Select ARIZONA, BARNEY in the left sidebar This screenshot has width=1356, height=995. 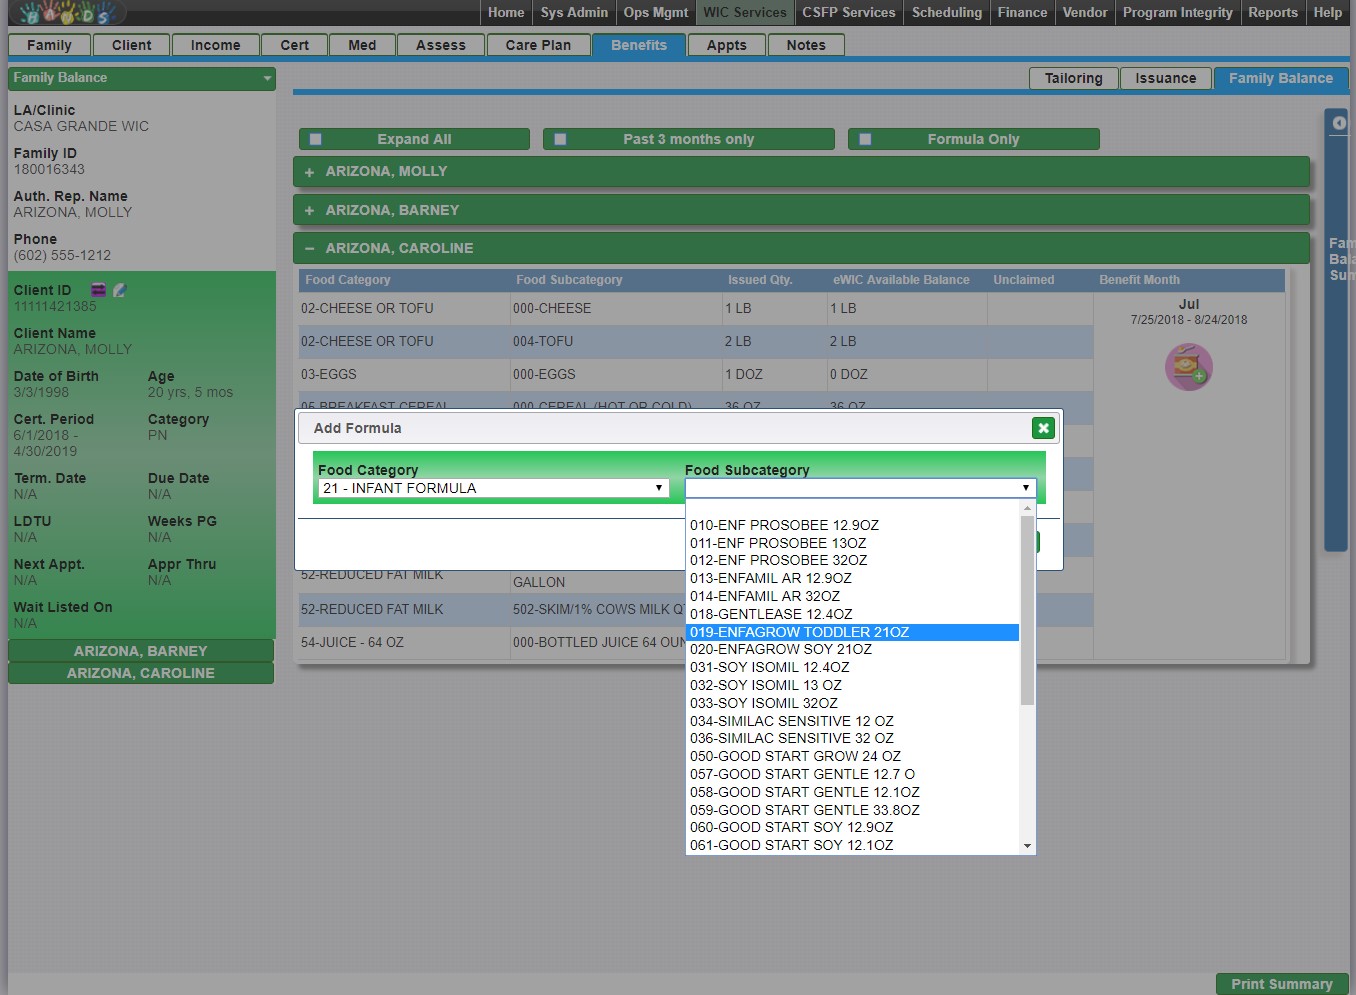click(x=141, y=651)
